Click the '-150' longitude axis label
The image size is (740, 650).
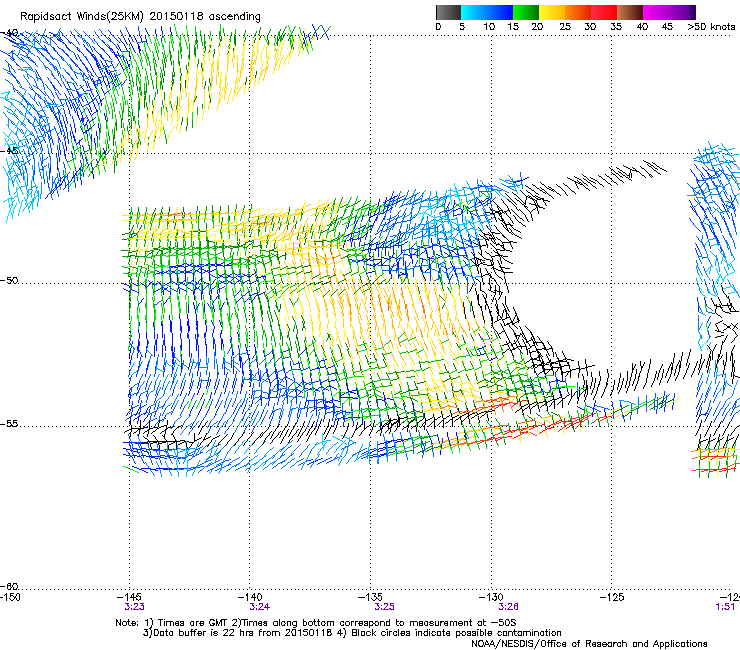point(10,597)
